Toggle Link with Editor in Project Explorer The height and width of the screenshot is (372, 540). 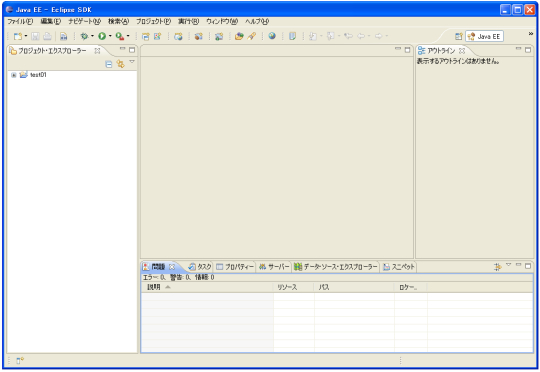[120, 64]
